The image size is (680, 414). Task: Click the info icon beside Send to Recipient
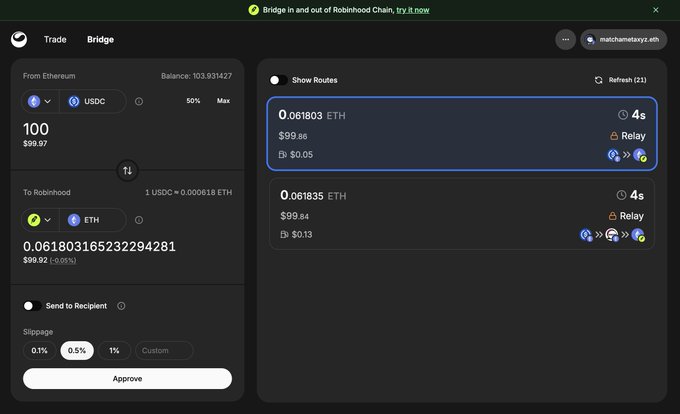tap(121, 306)
